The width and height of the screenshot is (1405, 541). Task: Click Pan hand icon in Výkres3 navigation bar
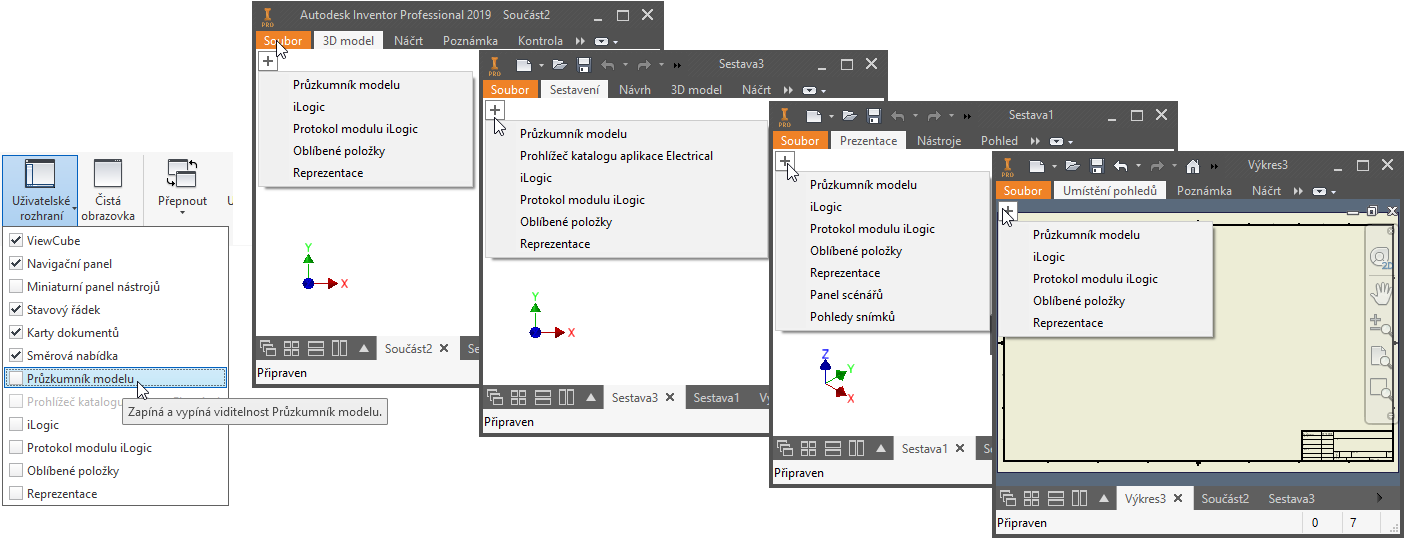tap(1381, 292)
